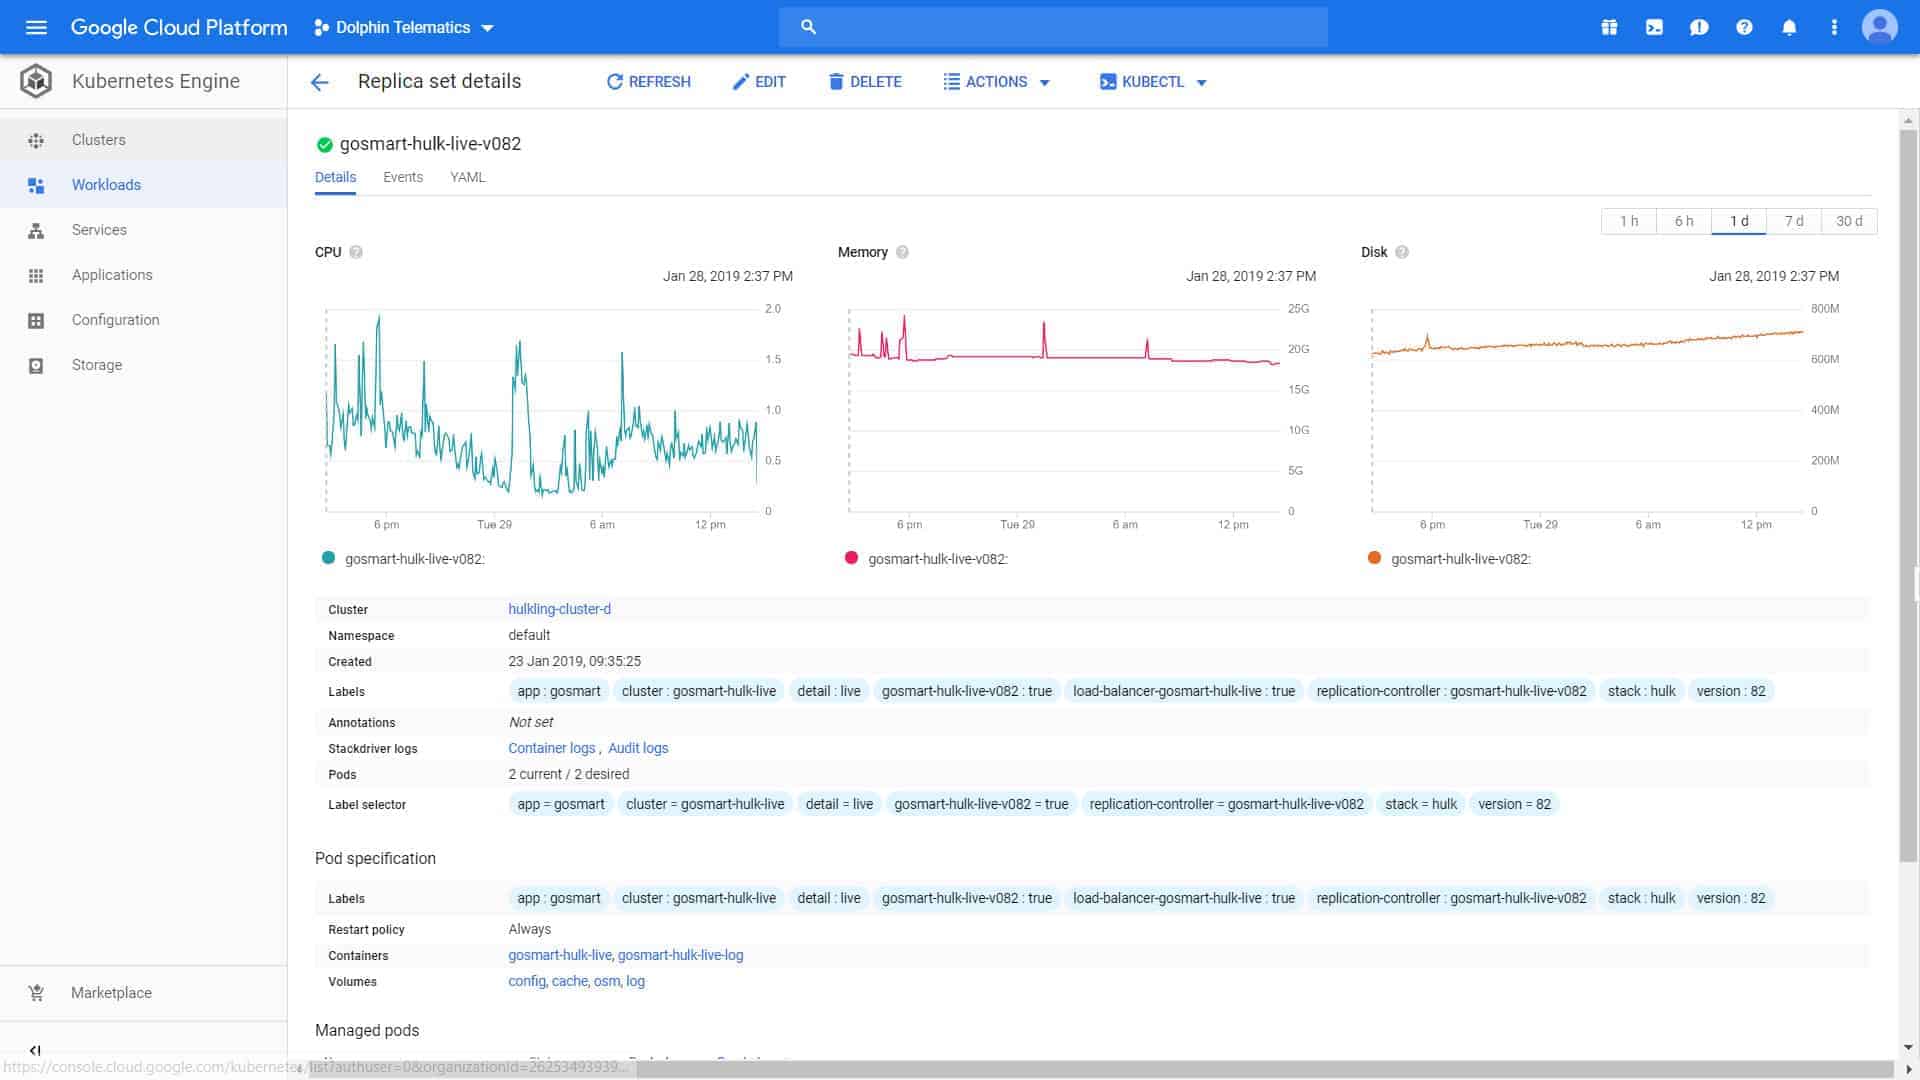Click the Disk chart help icon

[1402, 252]
